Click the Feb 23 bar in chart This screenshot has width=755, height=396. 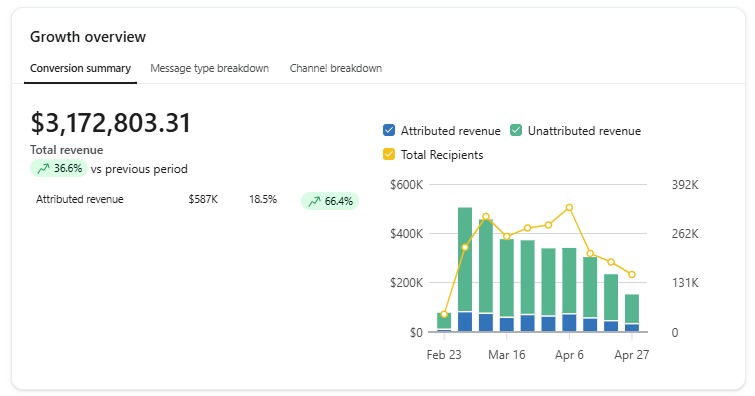tap(444, 322)
